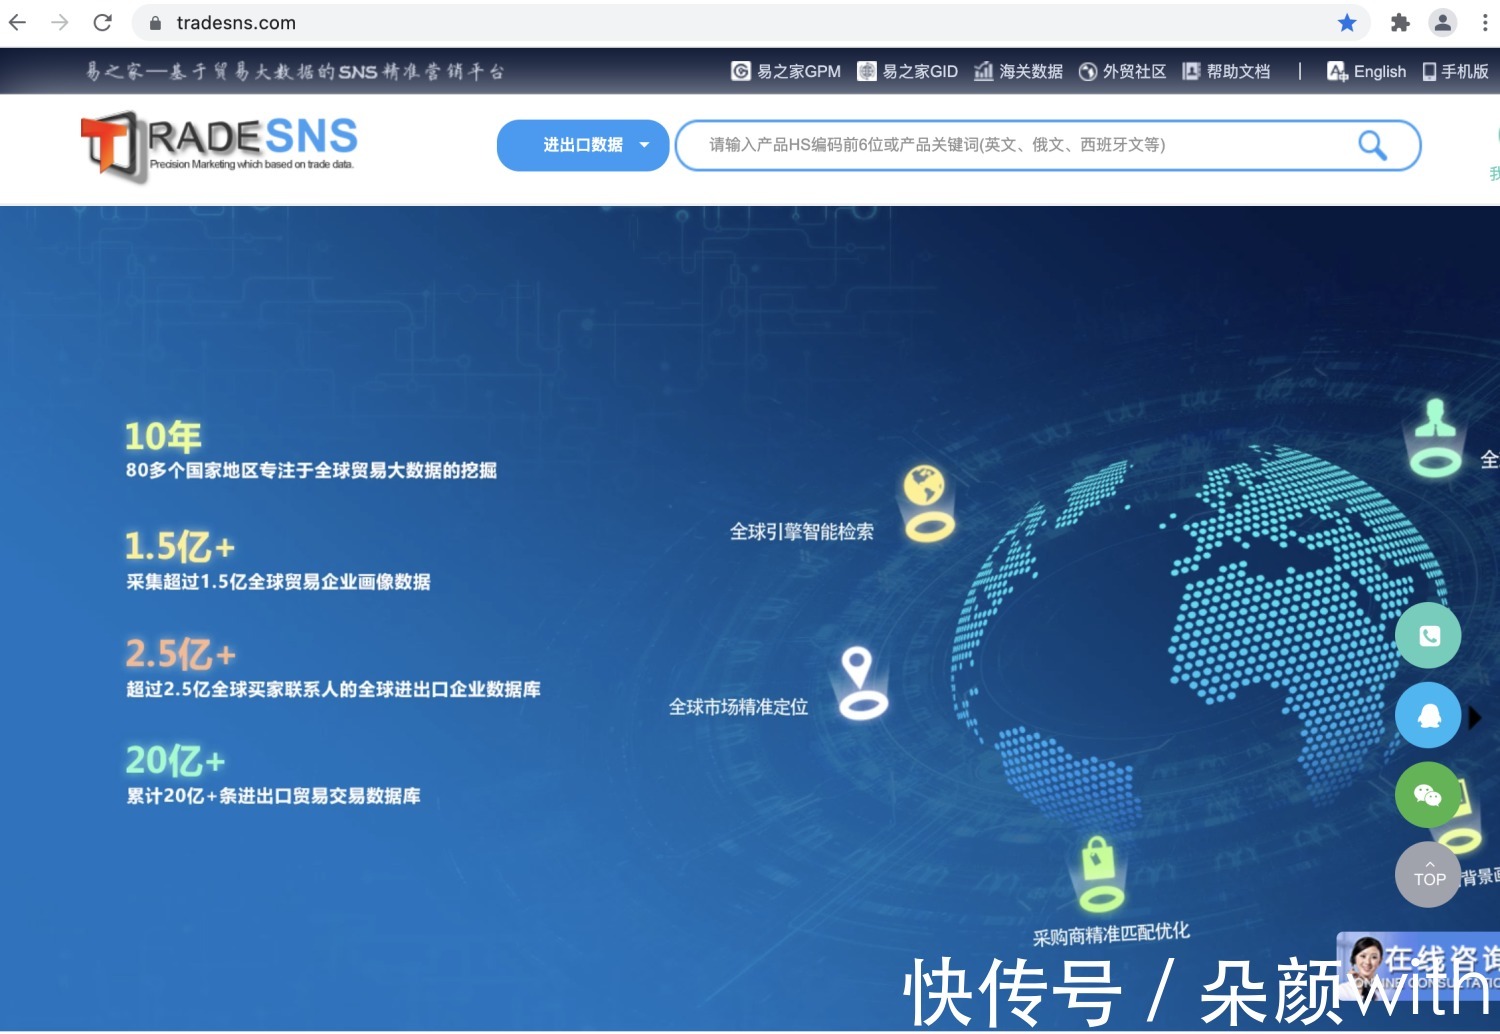
Task: Switch the site language to English
Action: (x=1367, y=71)
